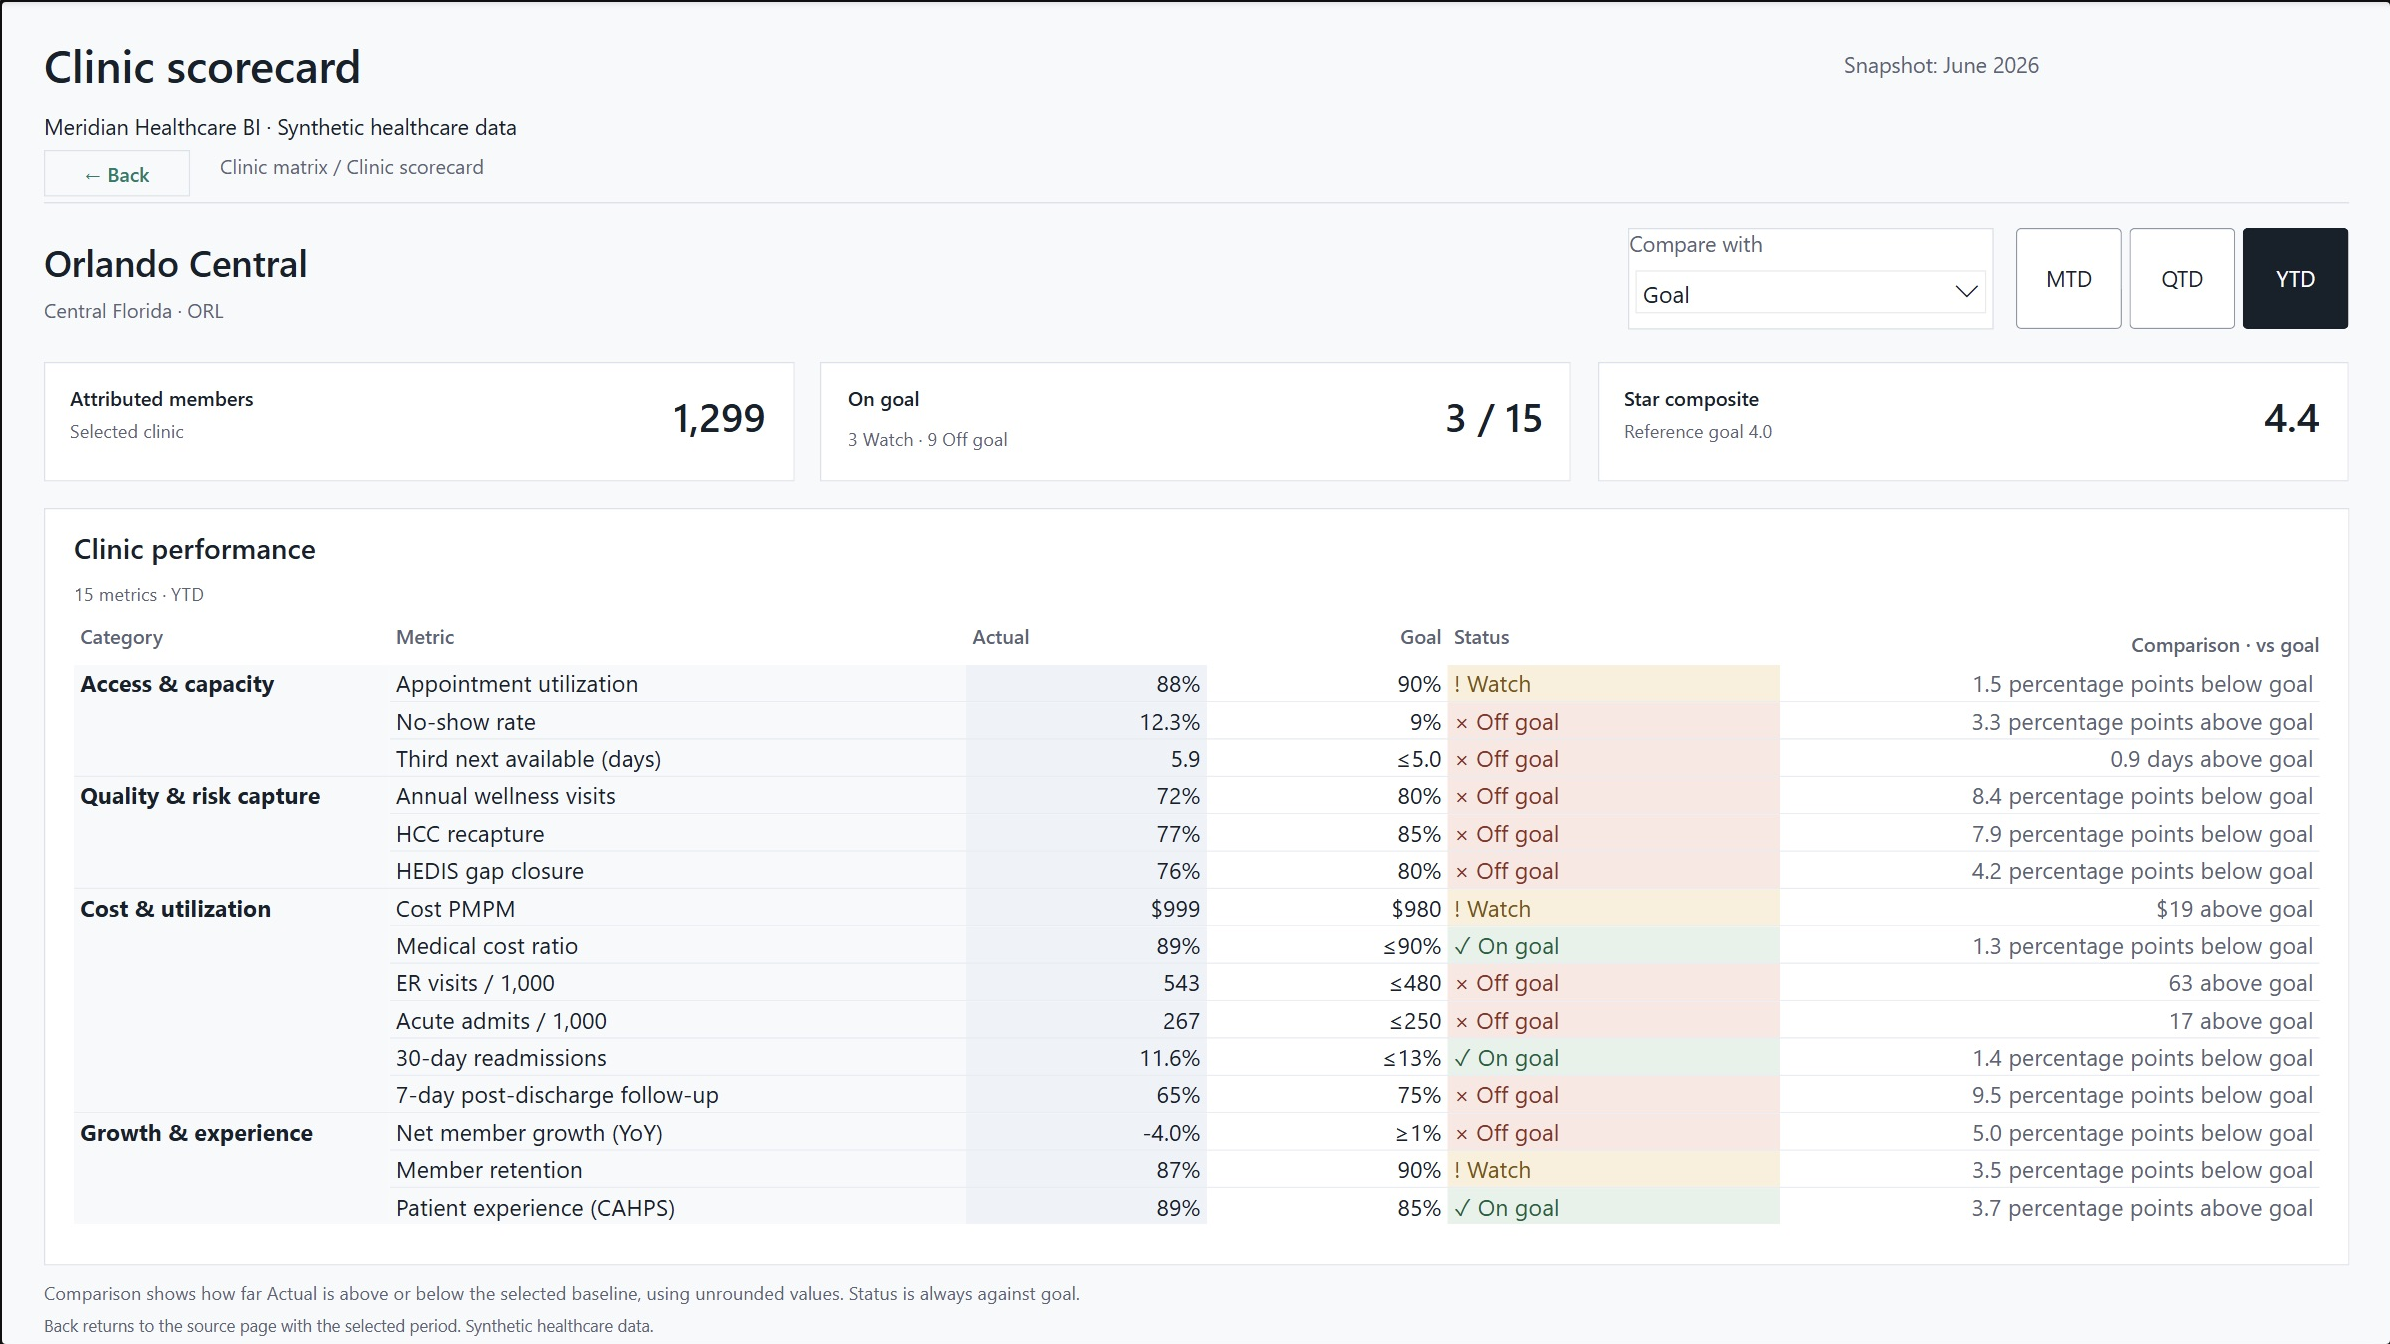Select the Annual wellness visits metric
The image size is (2390, 1344).
(x=505, y=796)
